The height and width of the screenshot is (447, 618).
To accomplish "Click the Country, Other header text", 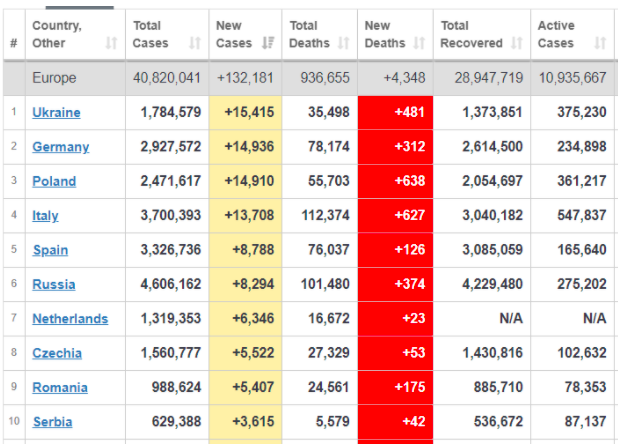I will pos(57,34).
